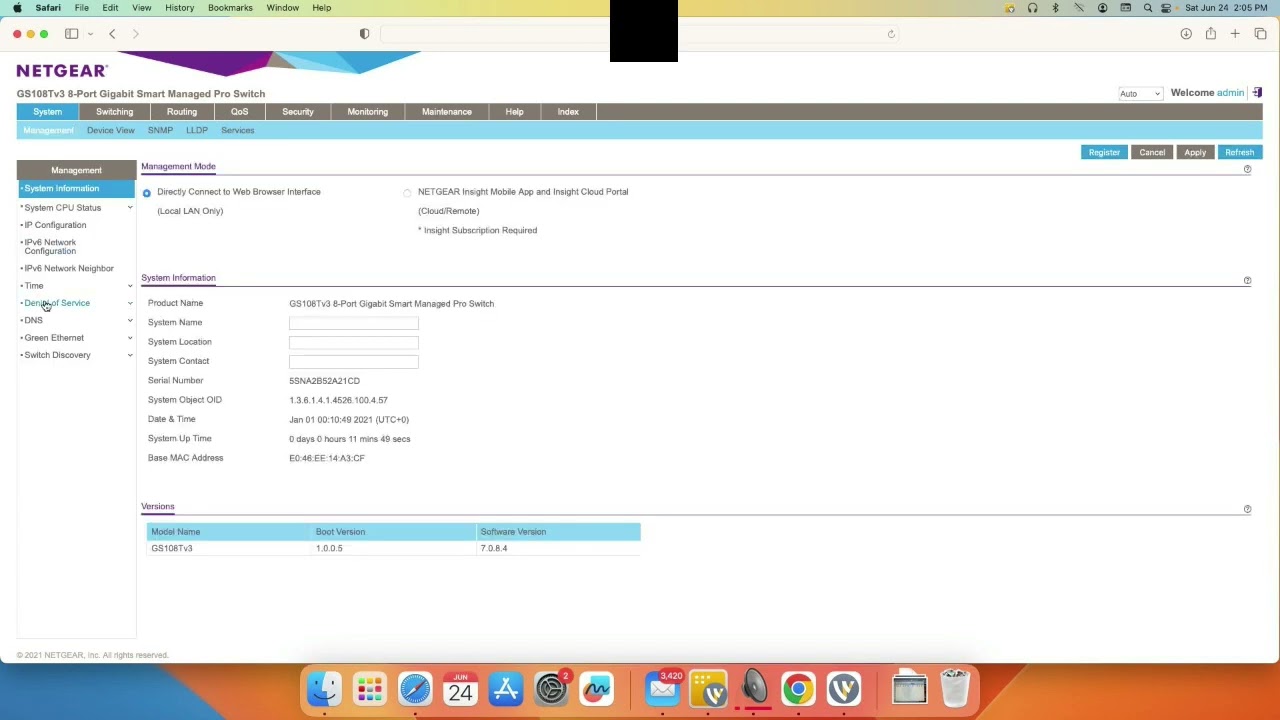Open Freeform from the Dock

(x=597, y=689)
